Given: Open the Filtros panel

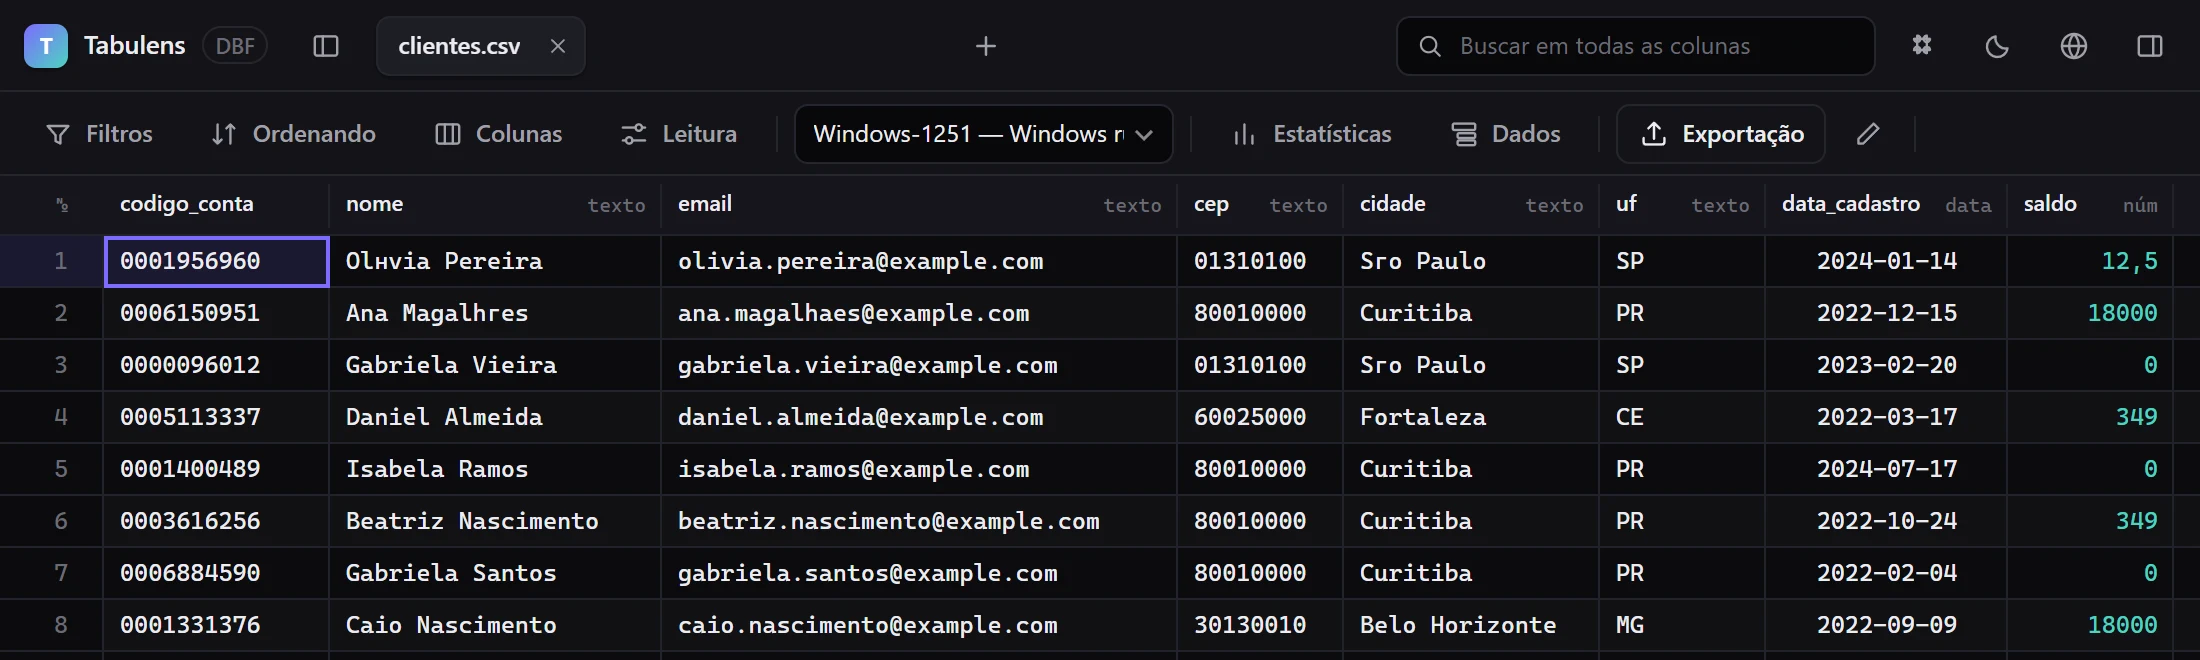Looking at the screenshot, I should pyautogui.click(x=100, y=134).
